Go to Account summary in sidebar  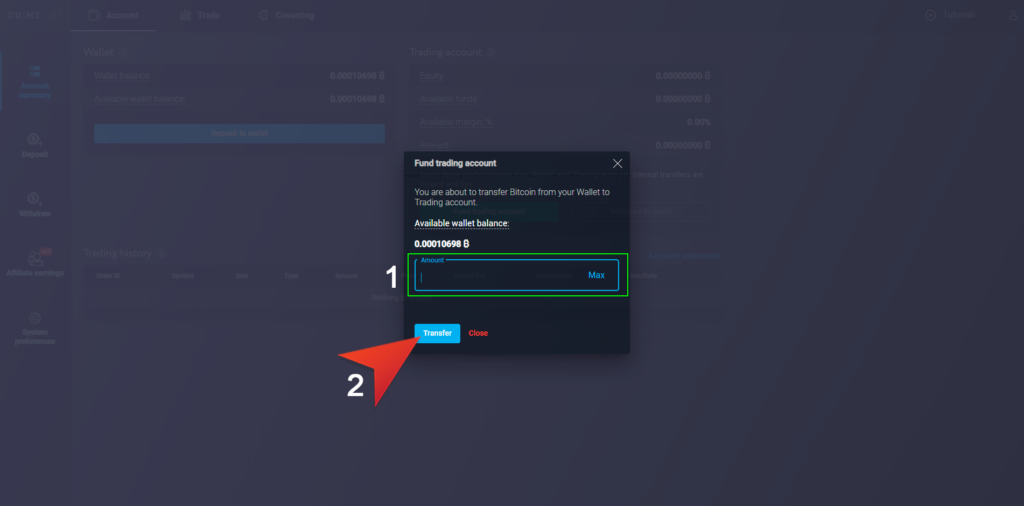[x=35, y=82]
